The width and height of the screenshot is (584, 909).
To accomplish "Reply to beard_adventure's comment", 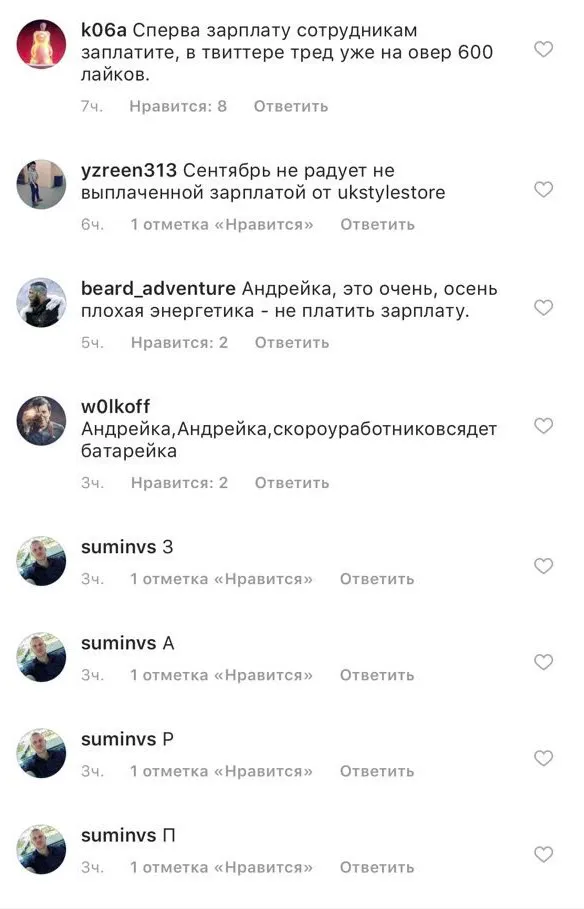I will (x=292, y=343).
